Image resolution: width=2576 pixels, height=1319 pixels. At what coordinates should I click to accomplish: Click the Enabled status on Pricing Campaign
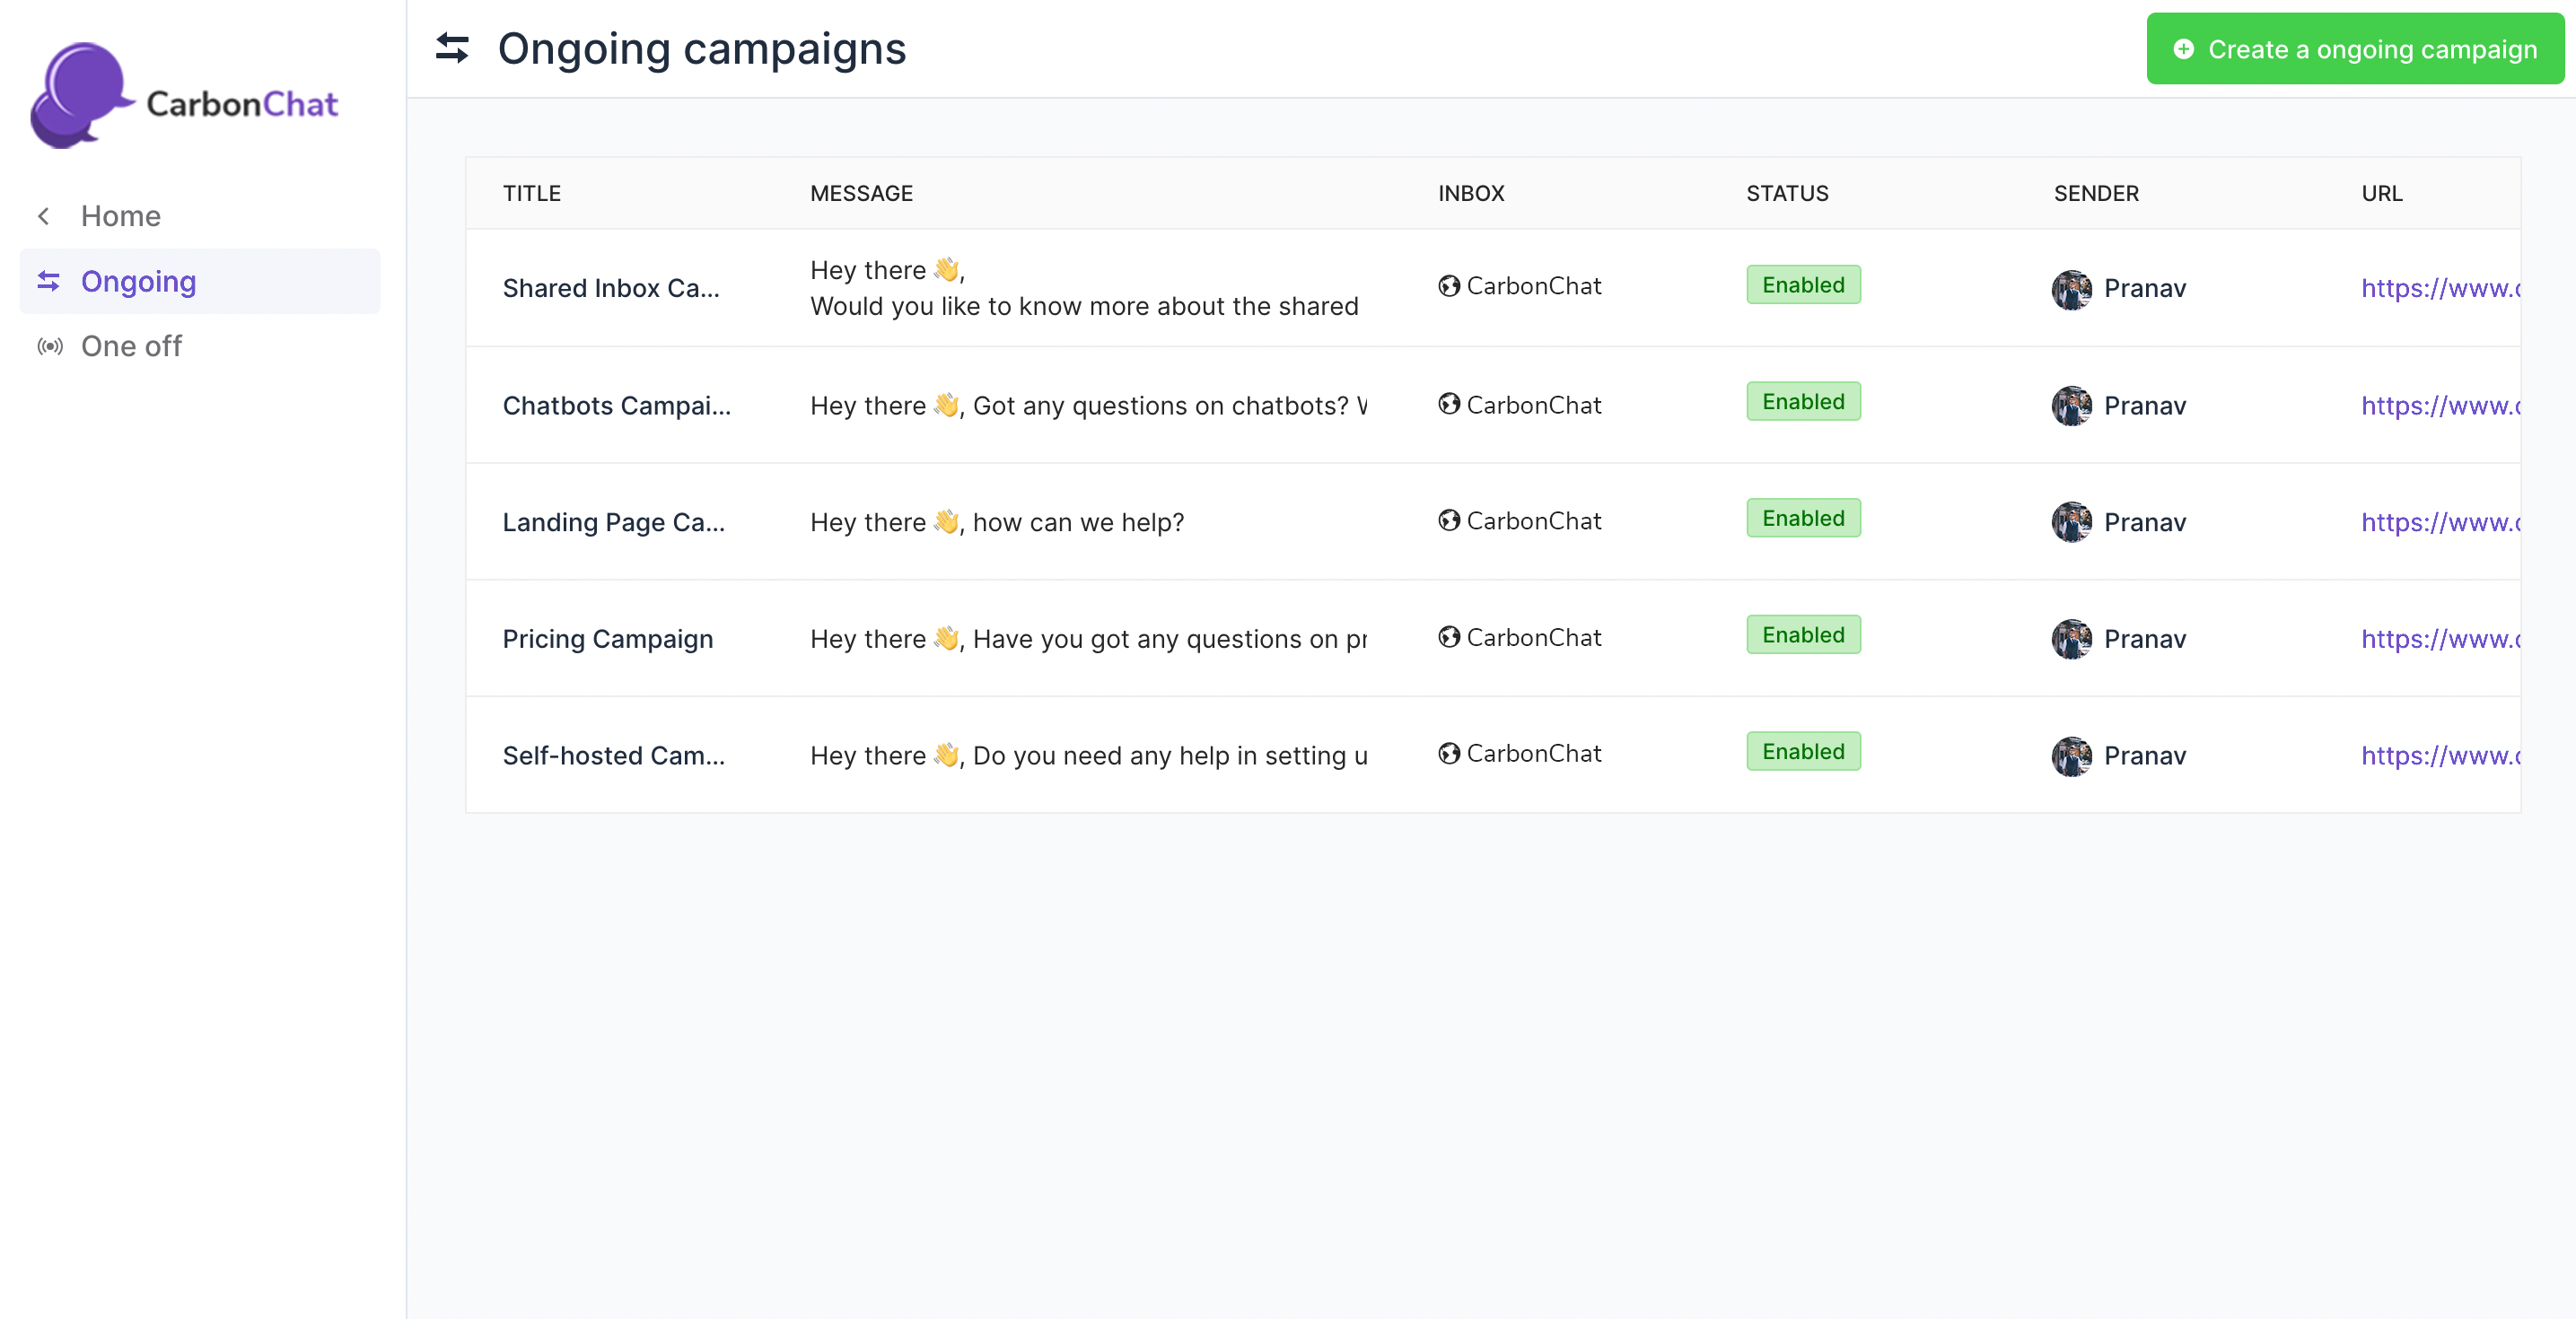point(1802,635)
